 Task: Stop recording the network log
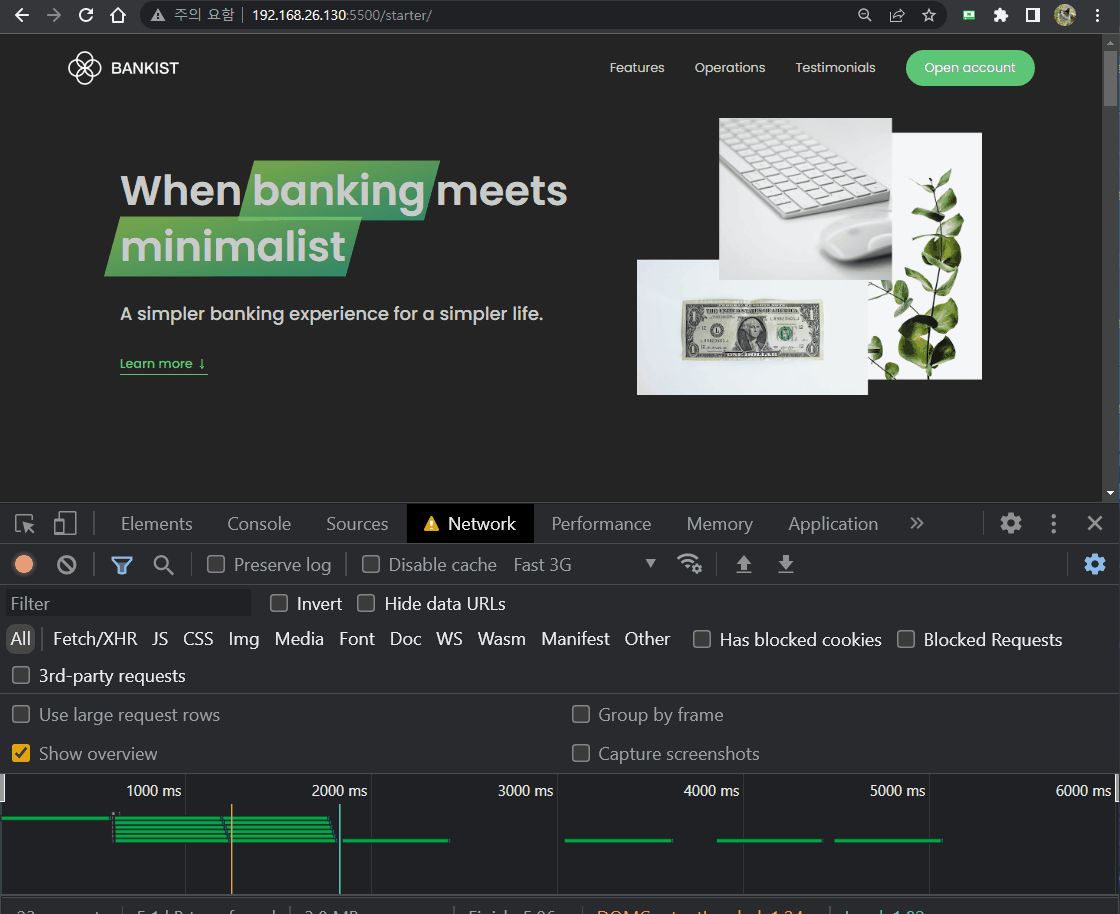point(24,565)
